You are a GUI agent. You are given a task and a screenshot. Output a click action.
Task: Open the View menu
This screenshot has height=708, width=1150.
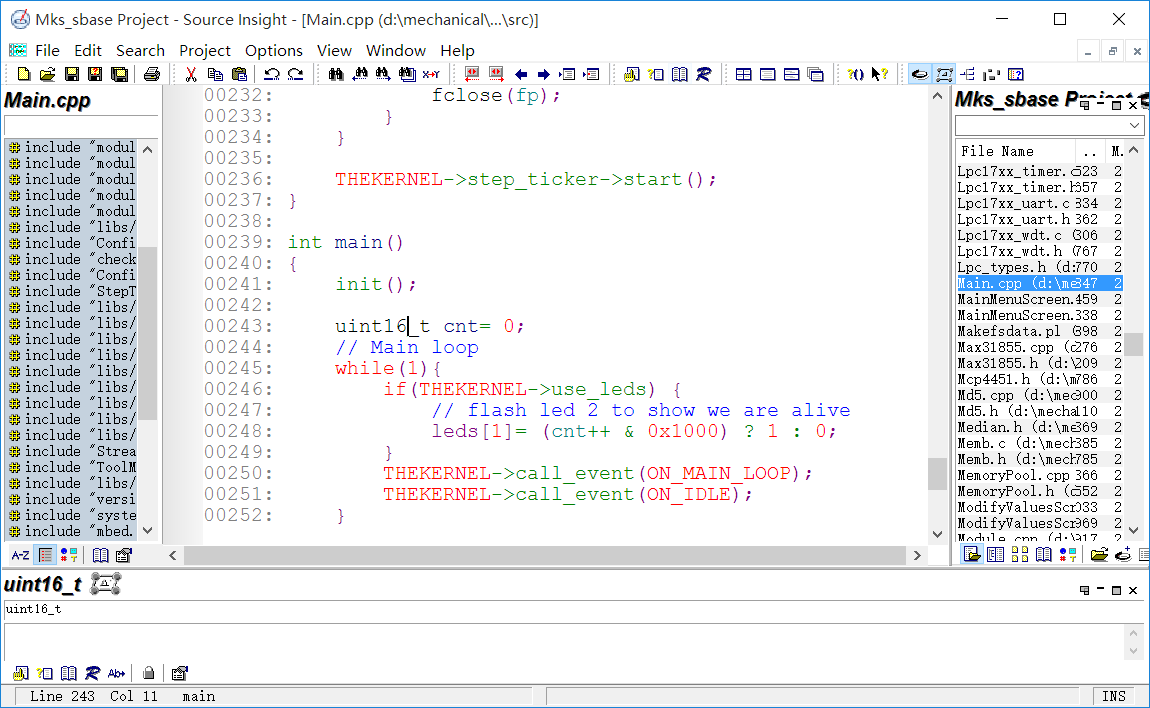point(334,51)
